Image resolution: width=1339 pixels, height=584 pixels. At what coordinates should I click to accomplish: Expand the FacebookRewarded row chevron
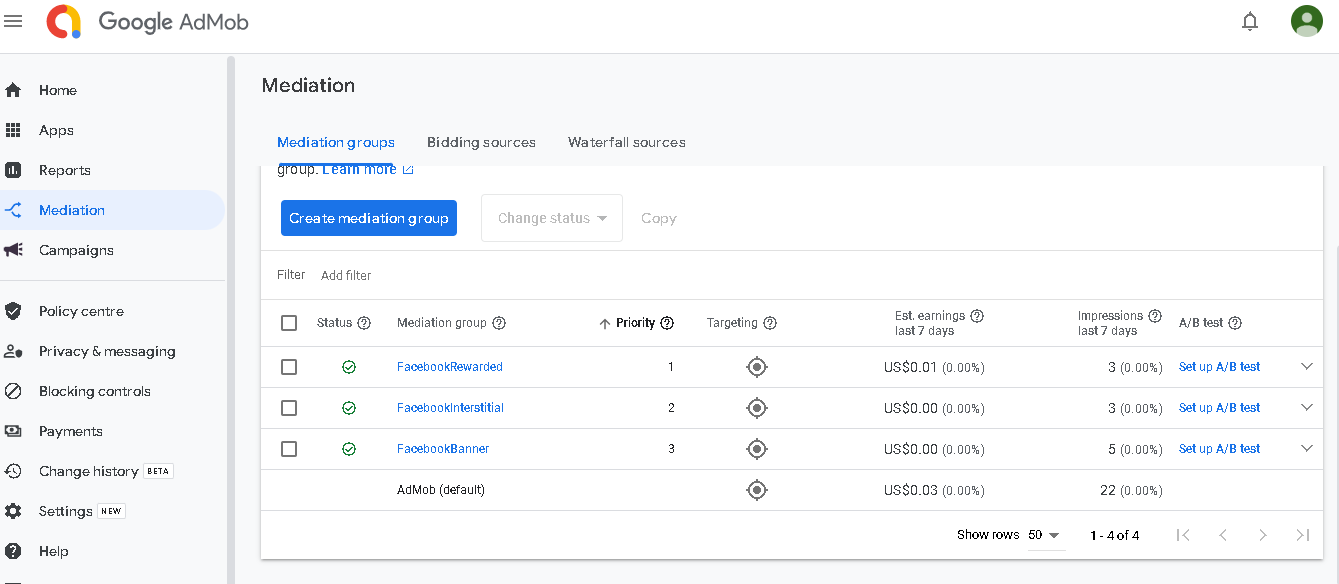(x=1306, y=367)
